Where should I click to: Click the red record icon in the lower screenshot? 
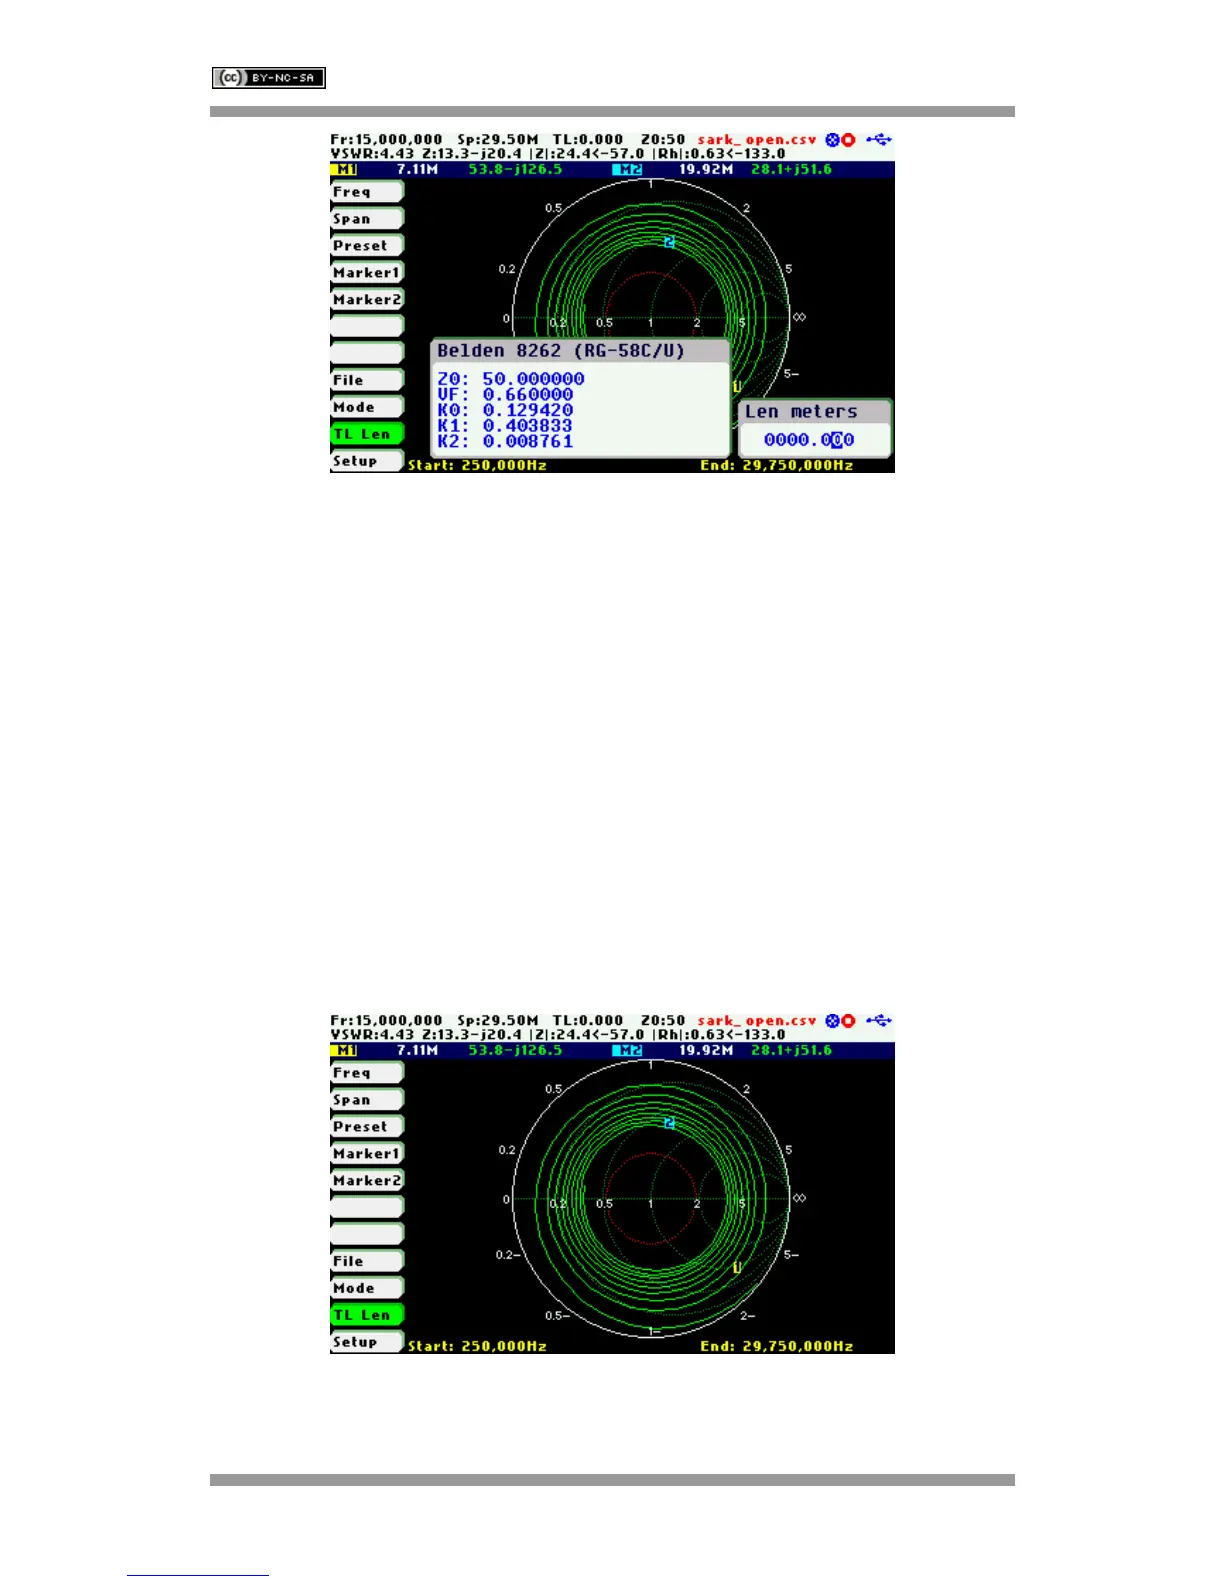click(x=848, y=1021)
